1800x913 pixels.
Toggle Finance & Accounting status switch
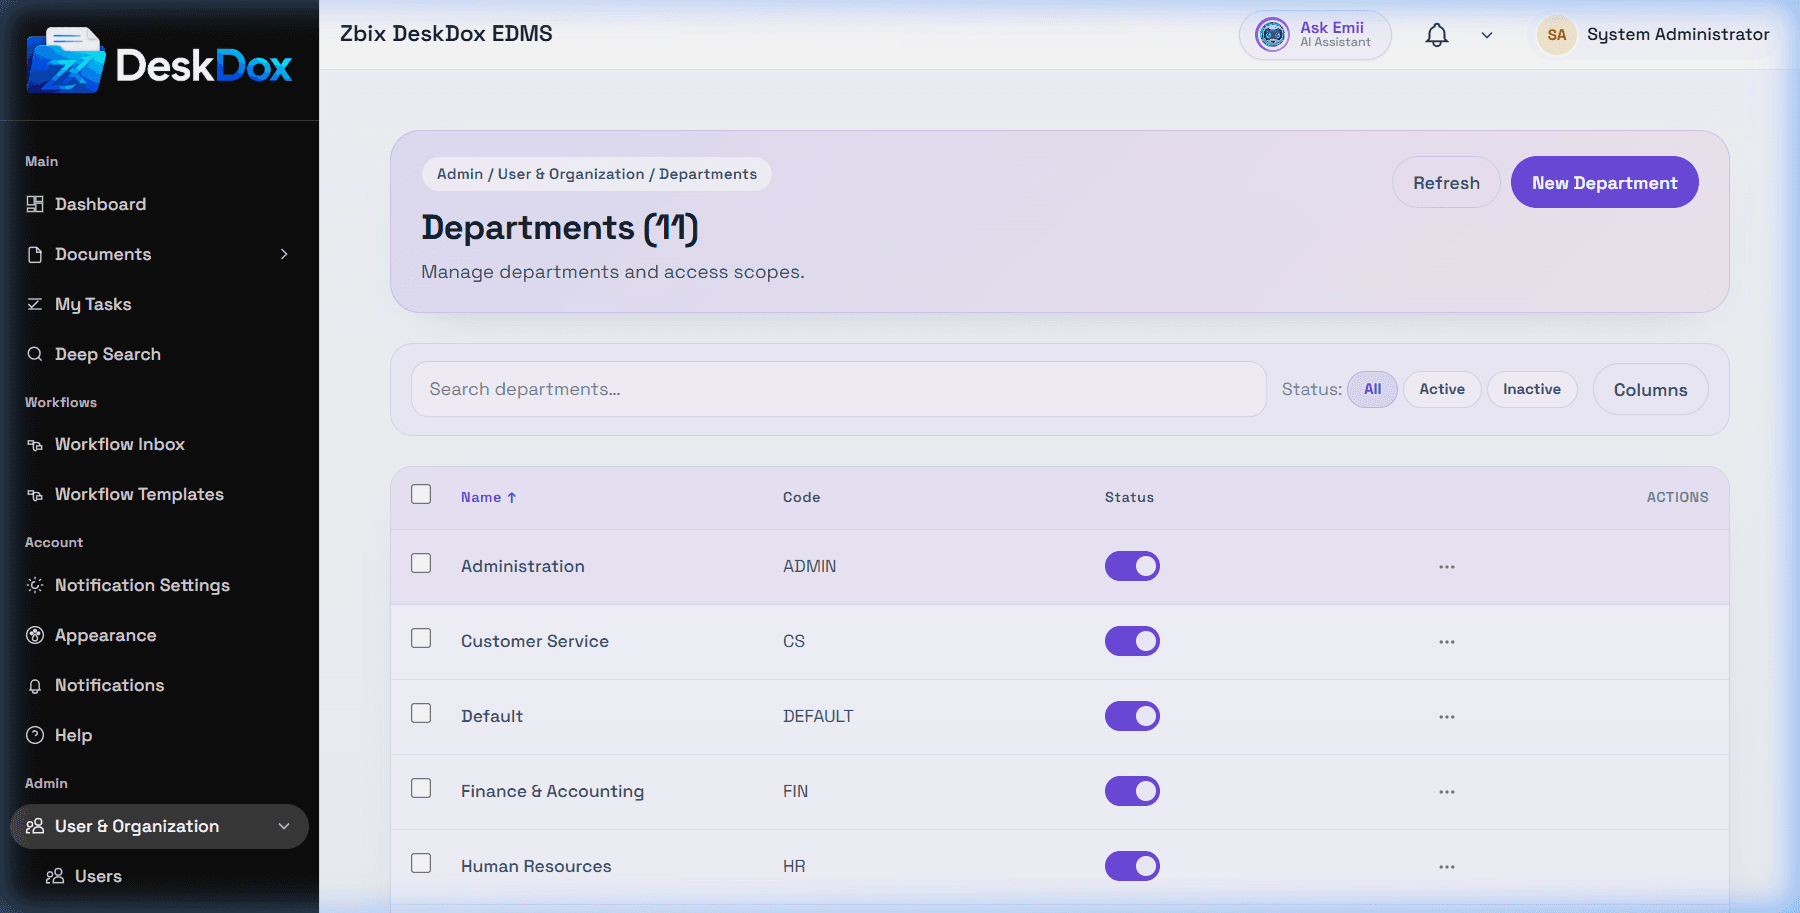[x=1132, y=791]
